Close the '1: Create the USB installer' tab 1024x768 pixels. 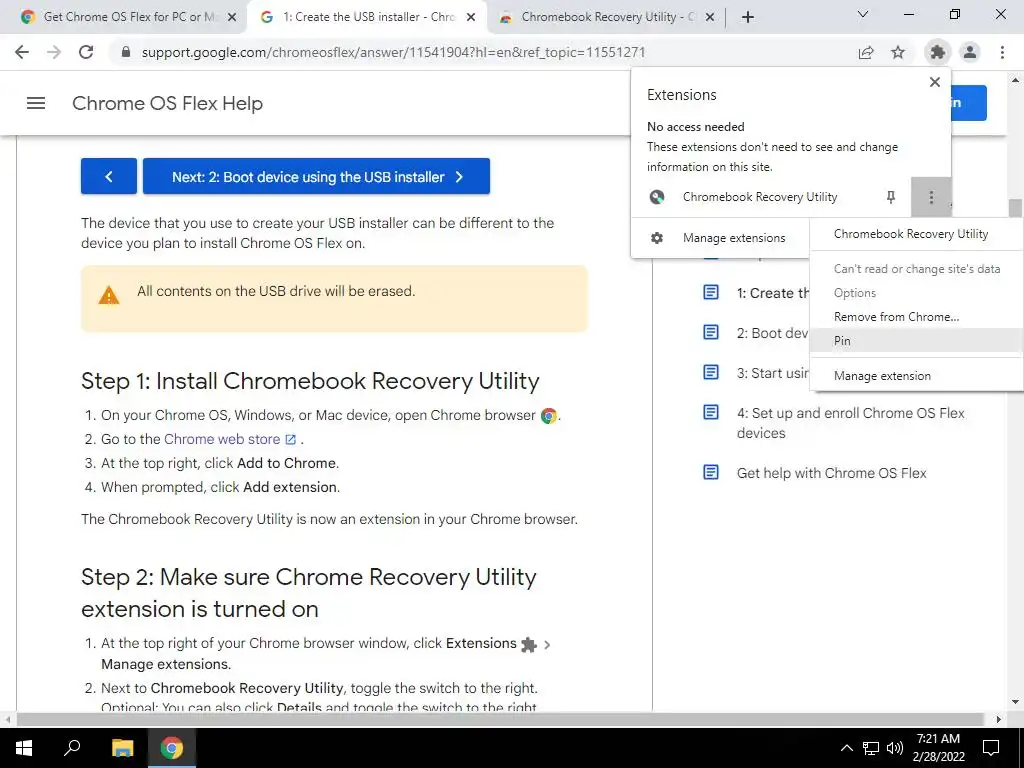471,18
